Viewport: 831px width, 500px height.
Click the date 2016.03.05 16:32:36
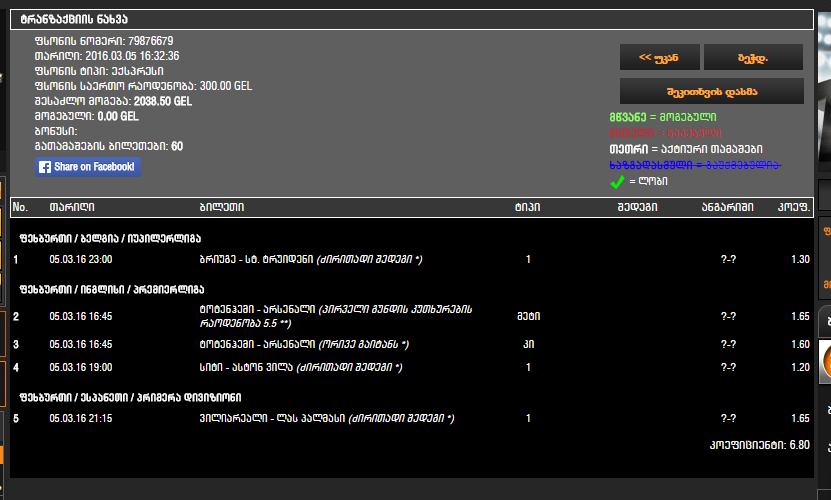[x=132, y=56]
